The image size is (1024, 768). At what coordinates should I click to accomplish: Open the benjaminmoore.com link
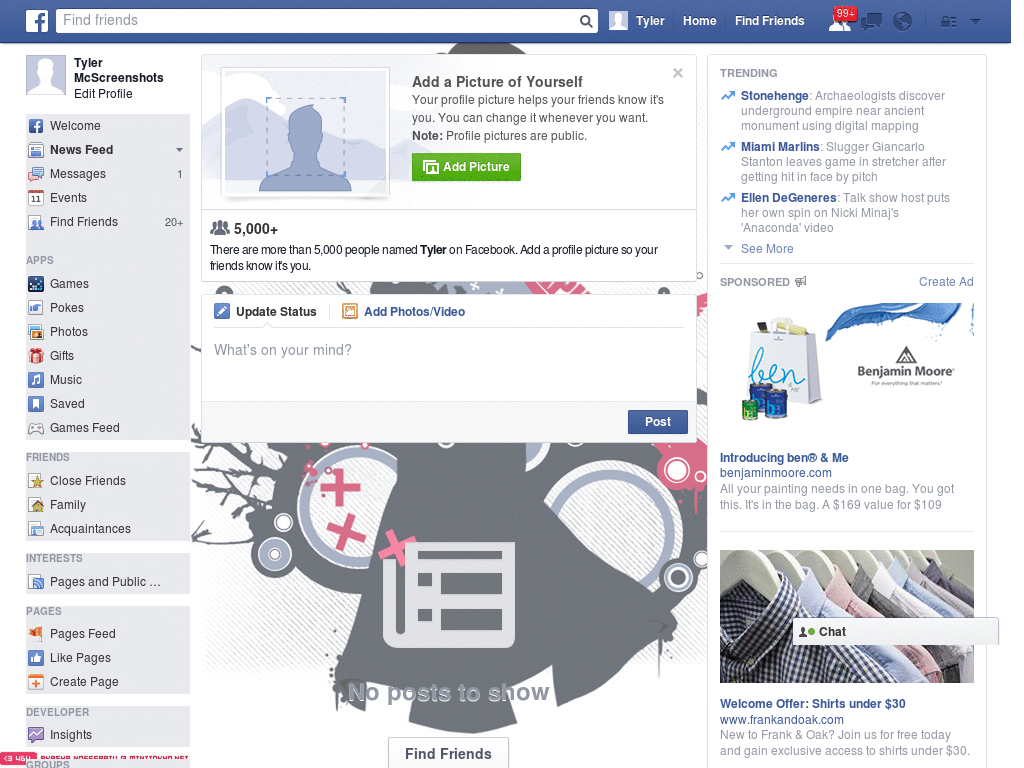coord(775,473)
